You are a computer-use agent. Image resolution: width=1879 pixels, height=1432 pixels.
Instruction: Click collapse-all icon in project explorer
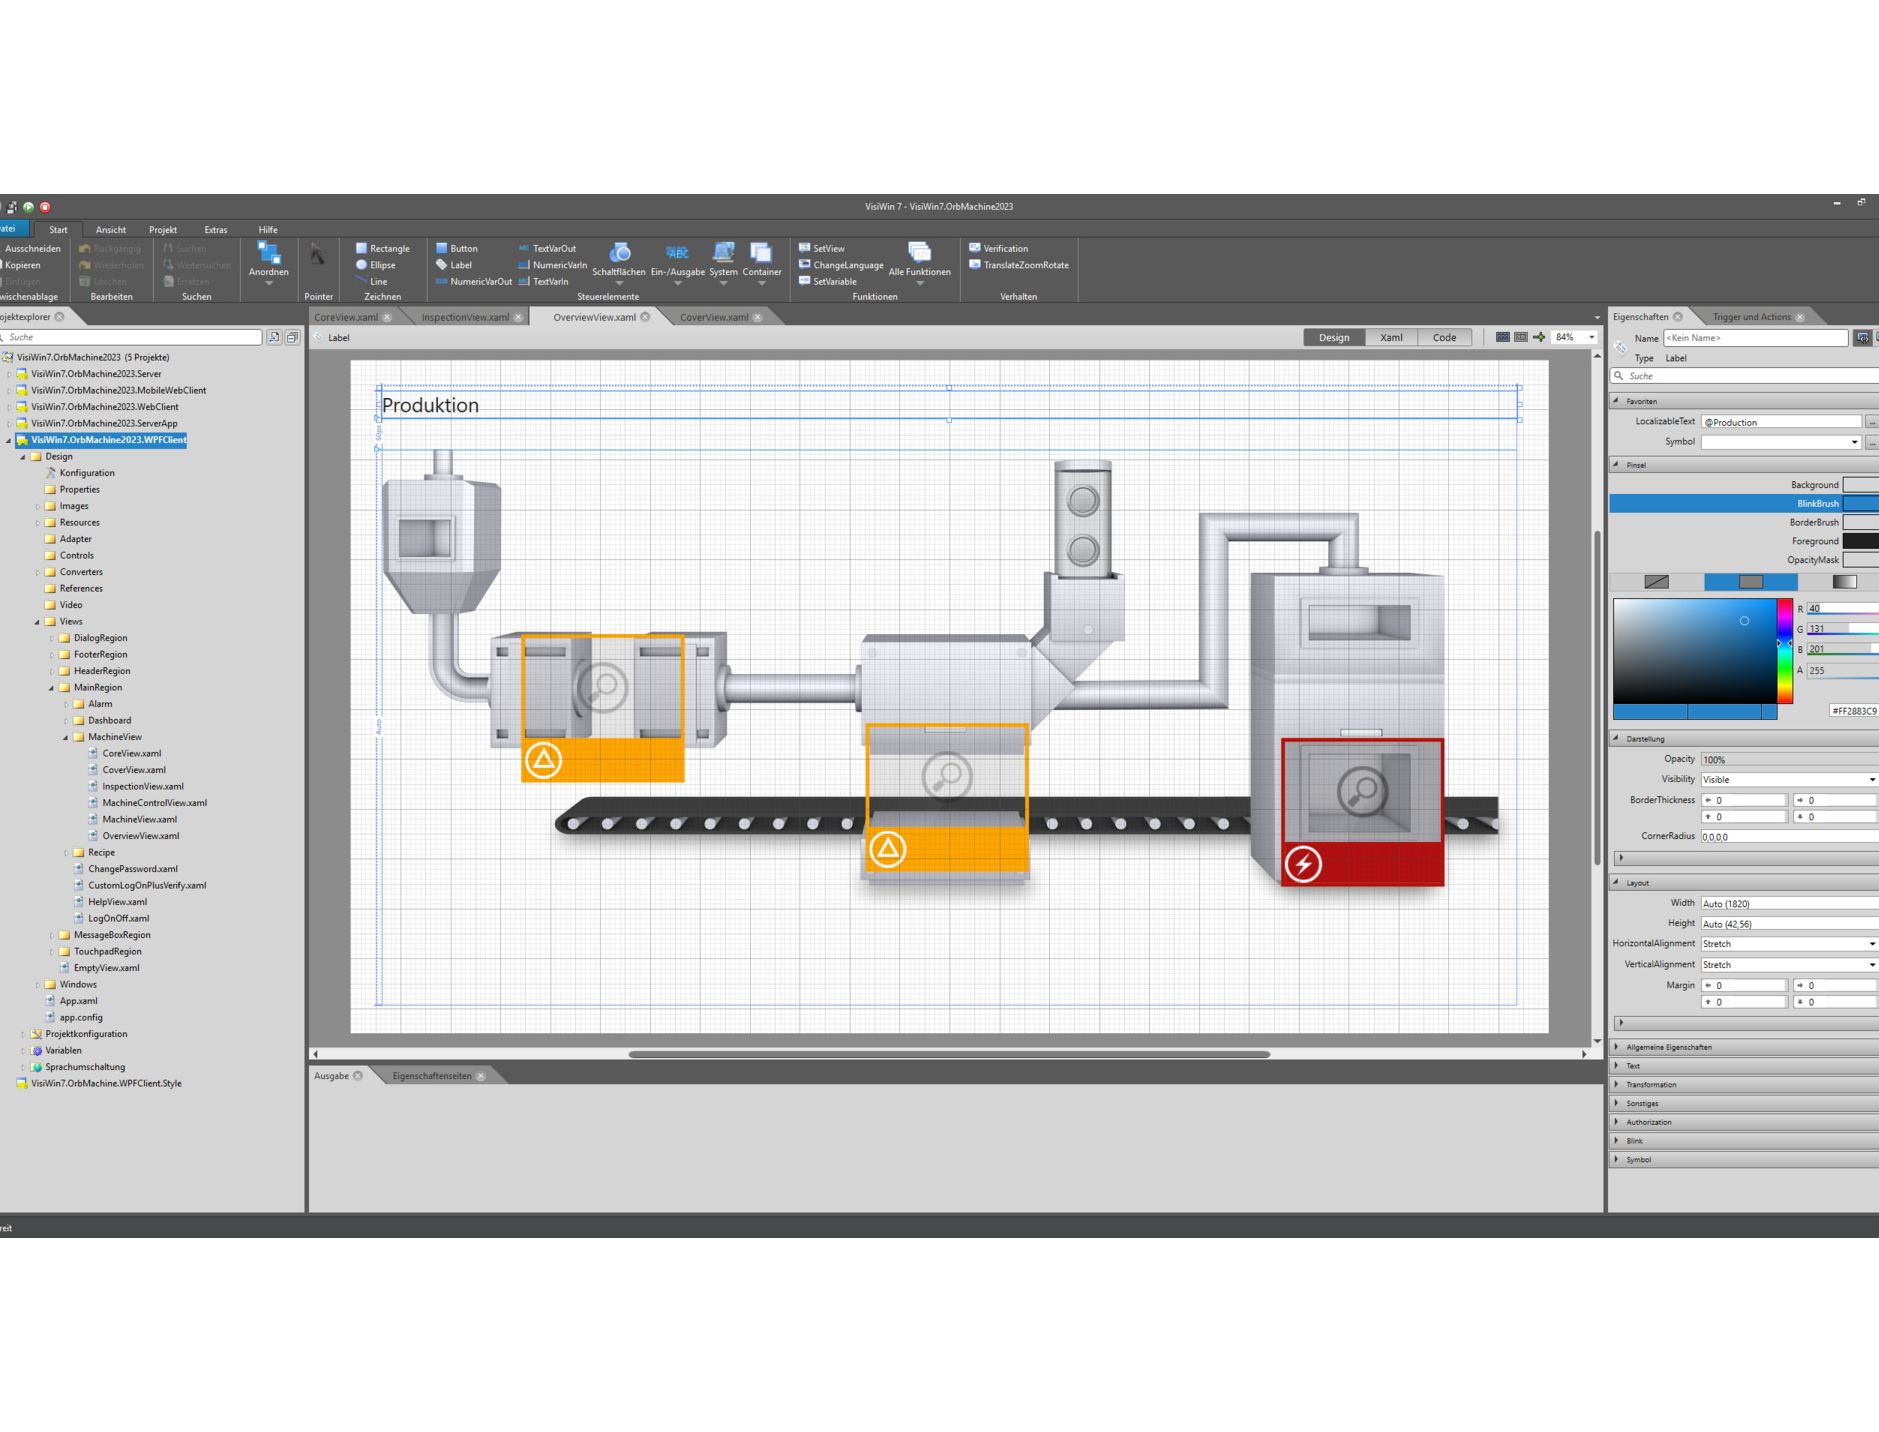tap(292, 337)
